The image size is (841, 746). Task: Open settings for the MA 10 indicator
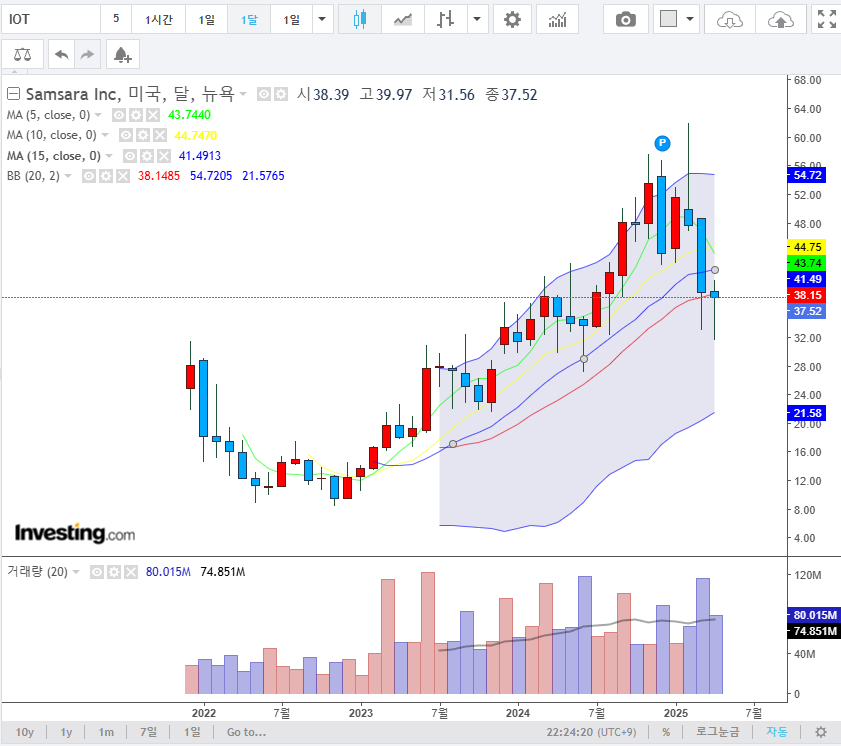click(143, 135)
